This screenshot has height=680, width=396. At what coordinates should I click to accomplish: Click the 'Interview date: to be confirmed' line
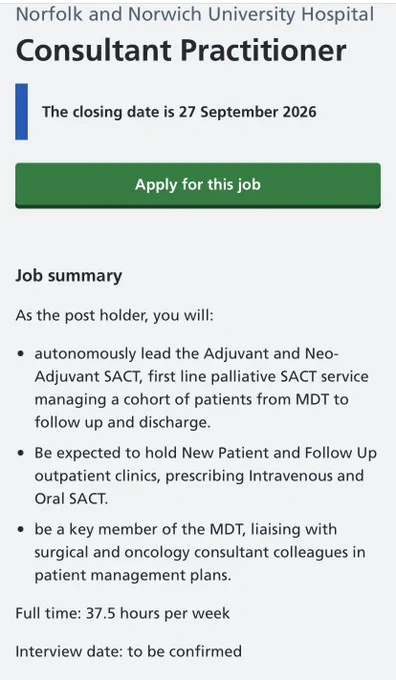coord(129,651)
